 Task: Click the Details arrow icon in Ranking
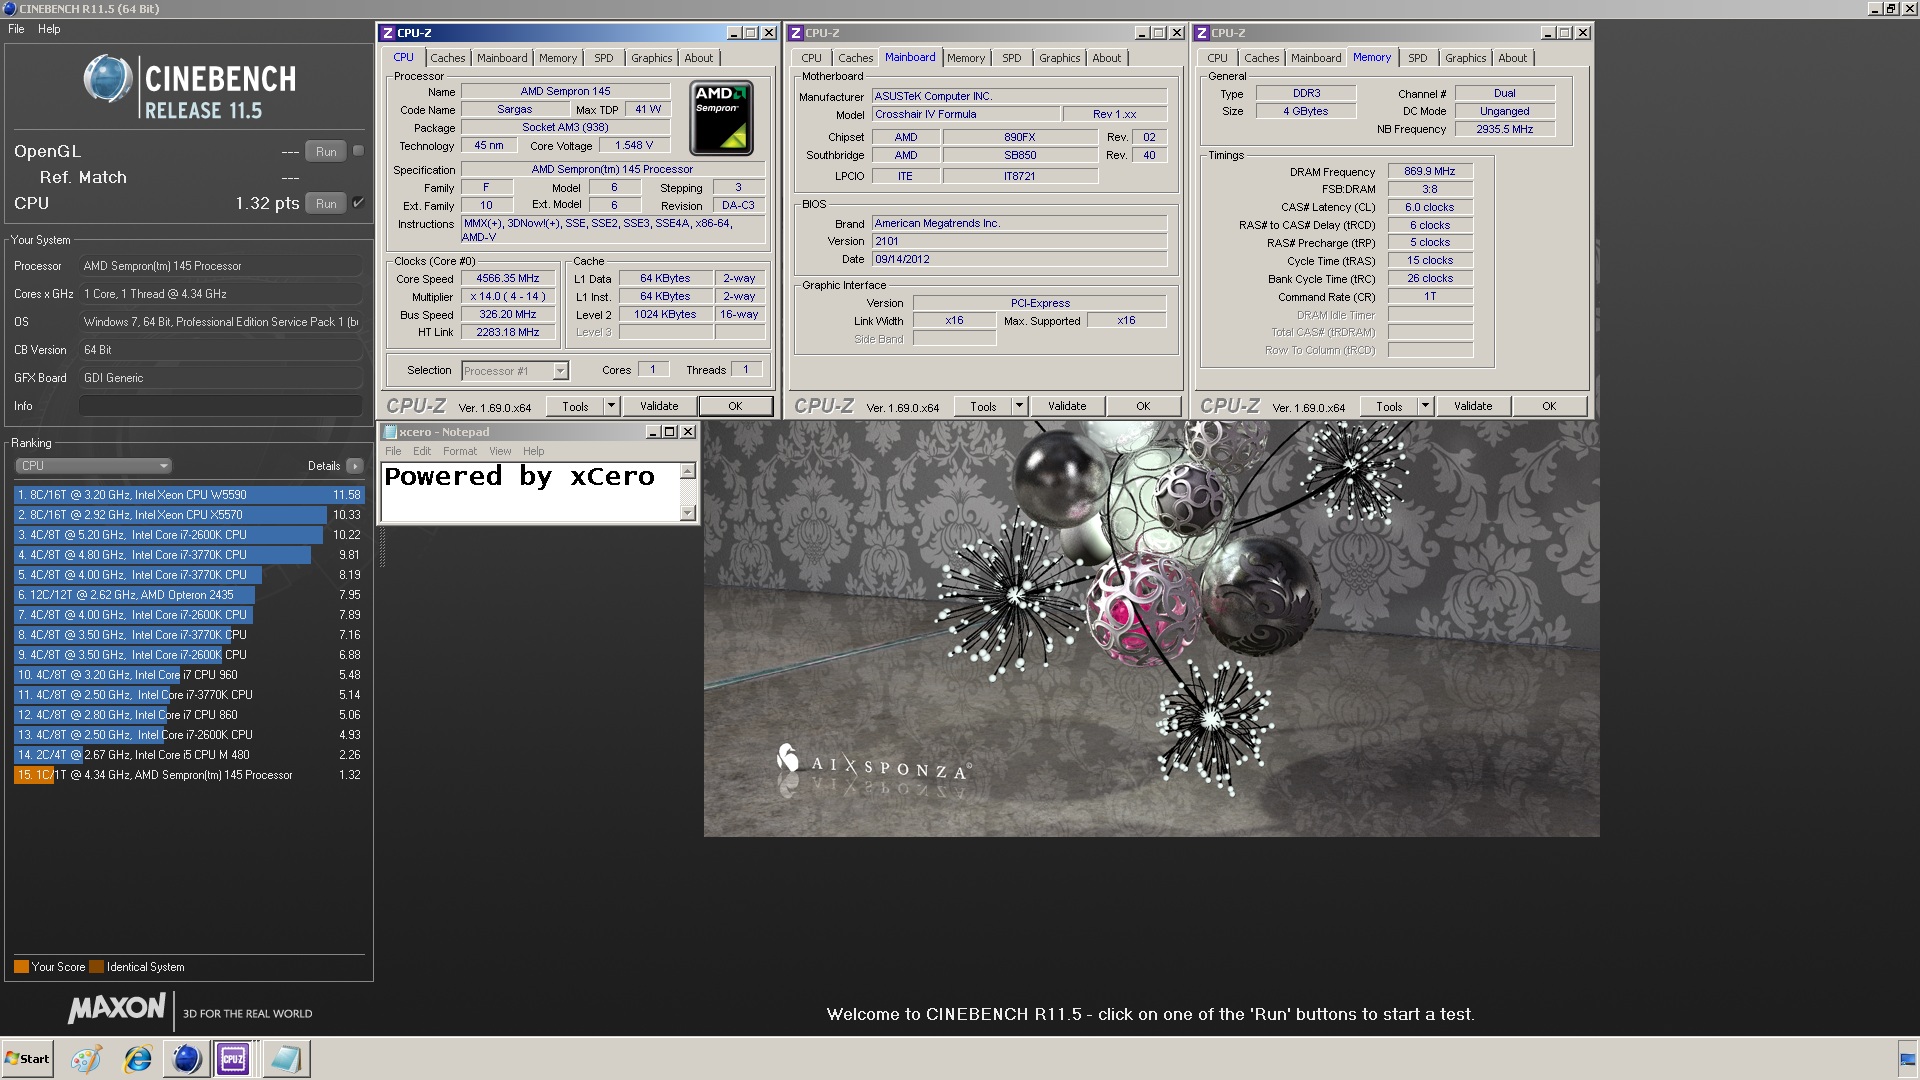(x=355, y=466)
